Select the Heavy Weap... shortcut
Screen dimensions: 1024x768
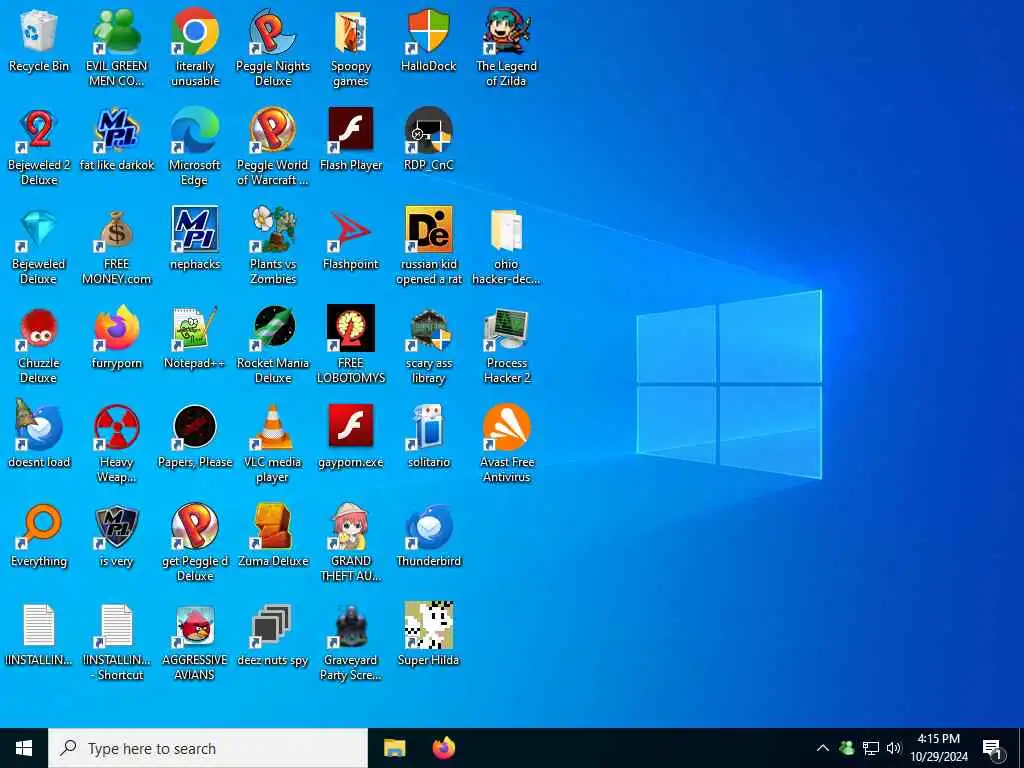(x=116, y=427)
